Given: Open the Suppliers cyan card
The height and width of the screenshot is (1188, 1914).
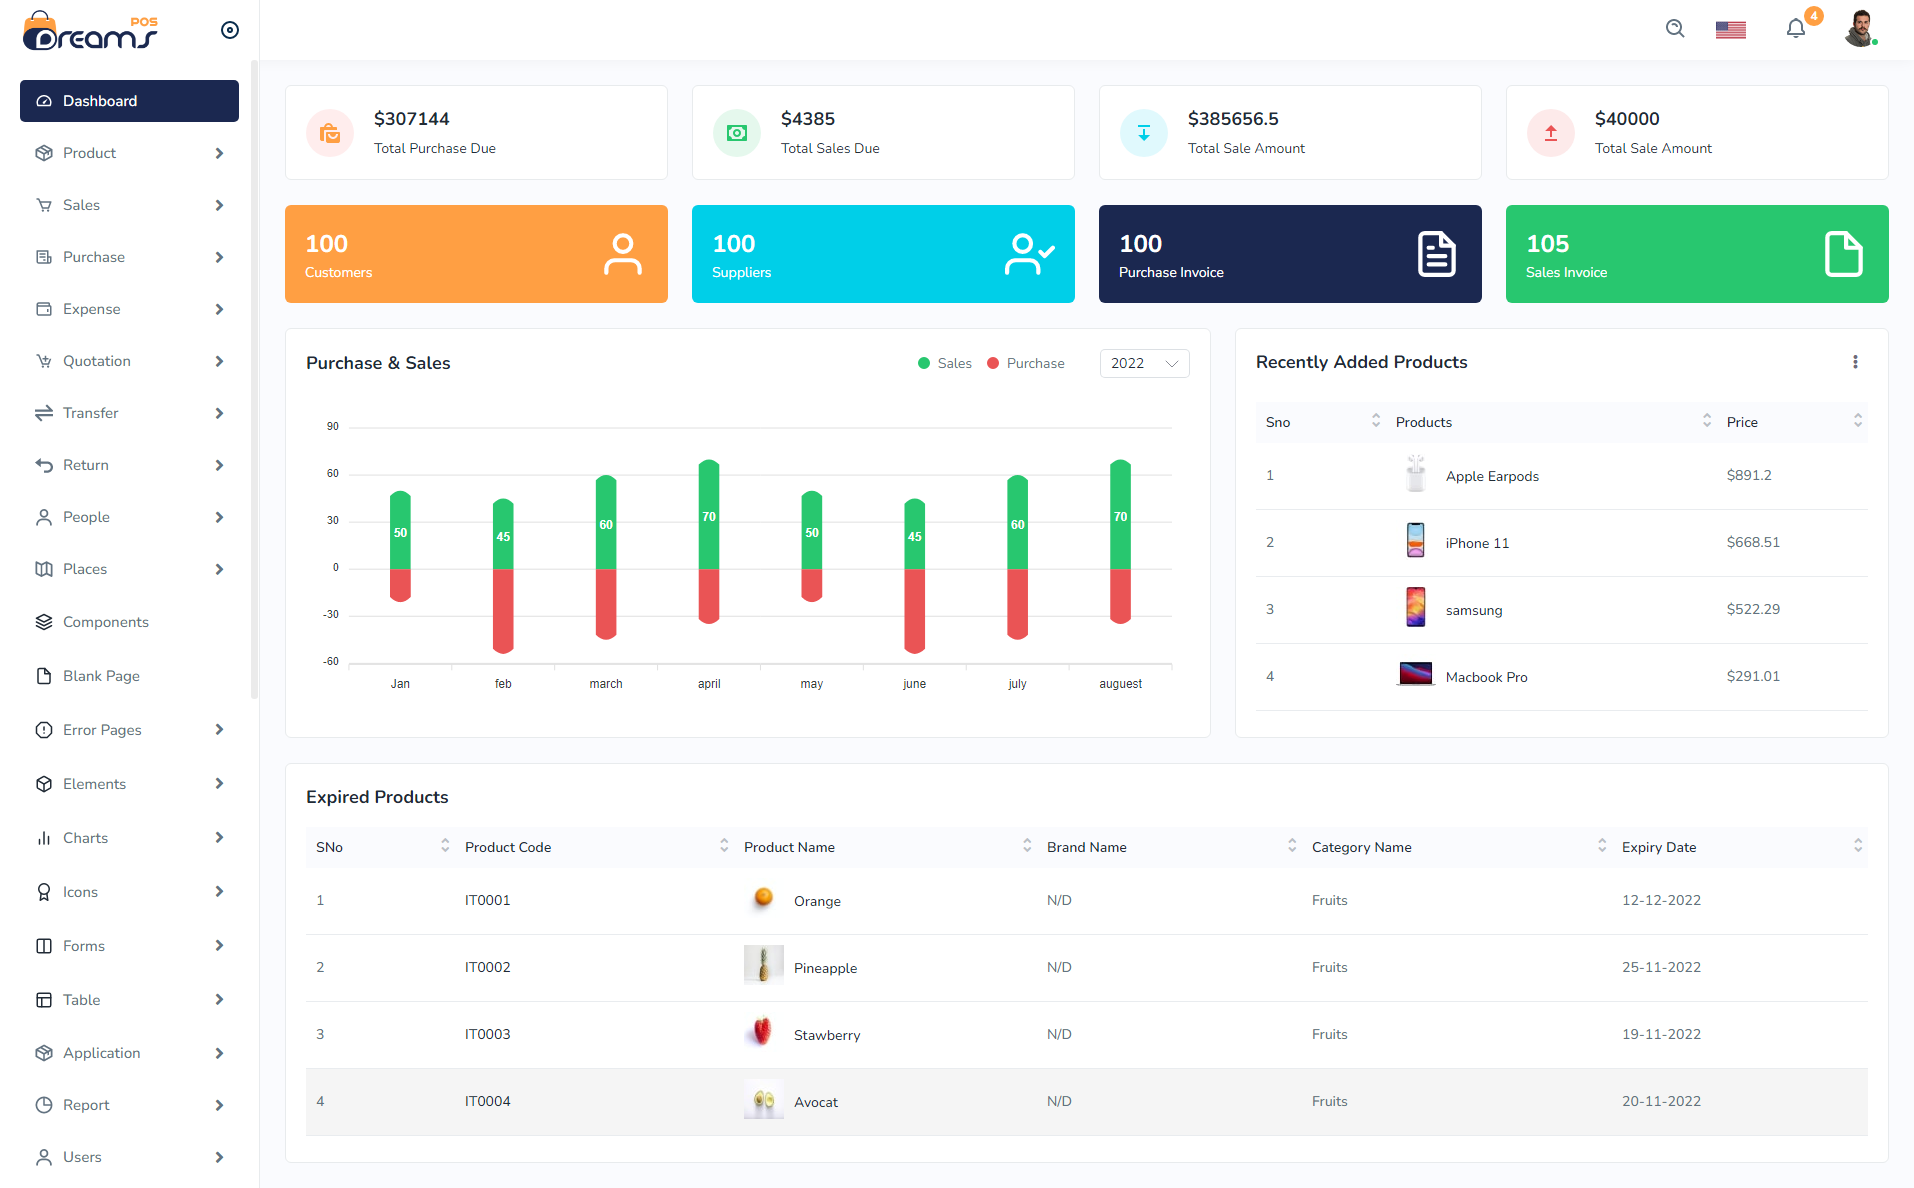Looking at the screenshot, I should click(x=883, y=254).
